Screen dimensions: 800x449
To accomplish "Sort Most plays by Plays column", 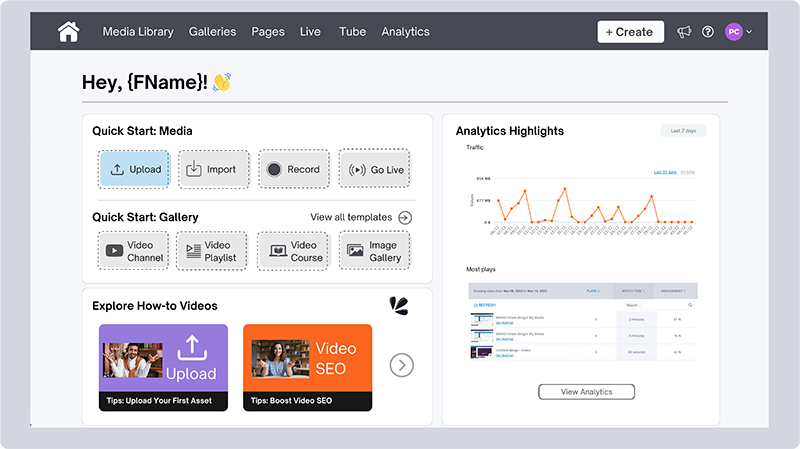I will click(x=593, y=291).
